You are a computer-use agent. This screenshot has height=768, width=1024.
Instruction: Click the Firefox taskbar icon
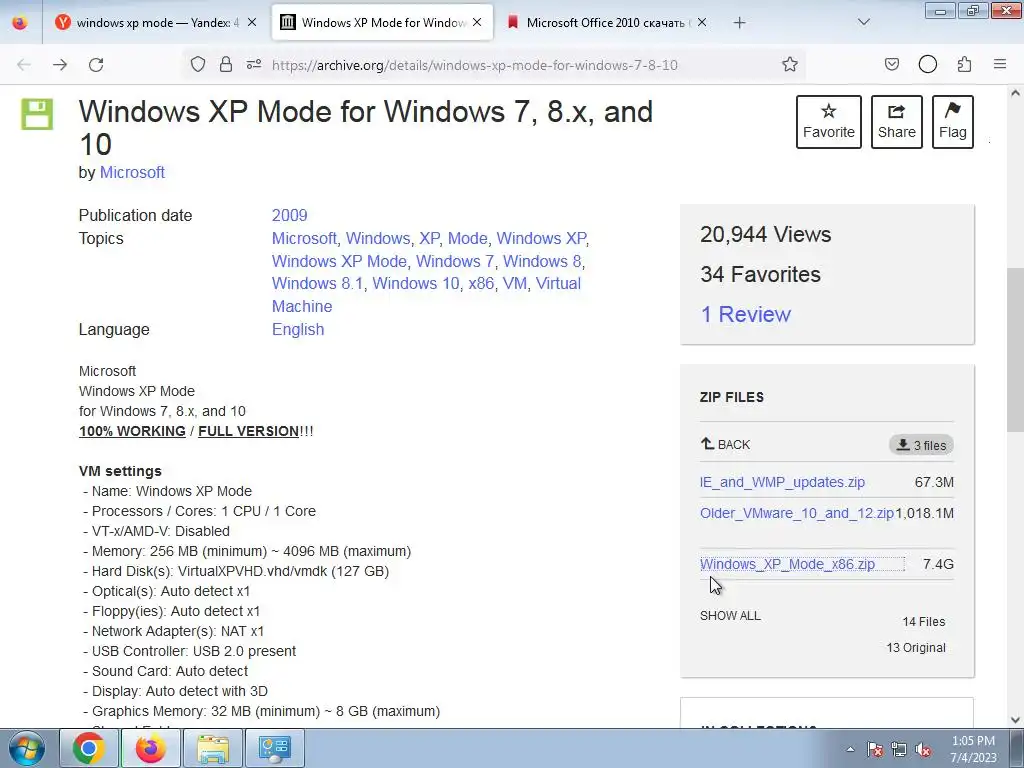[x=150, y=748]
